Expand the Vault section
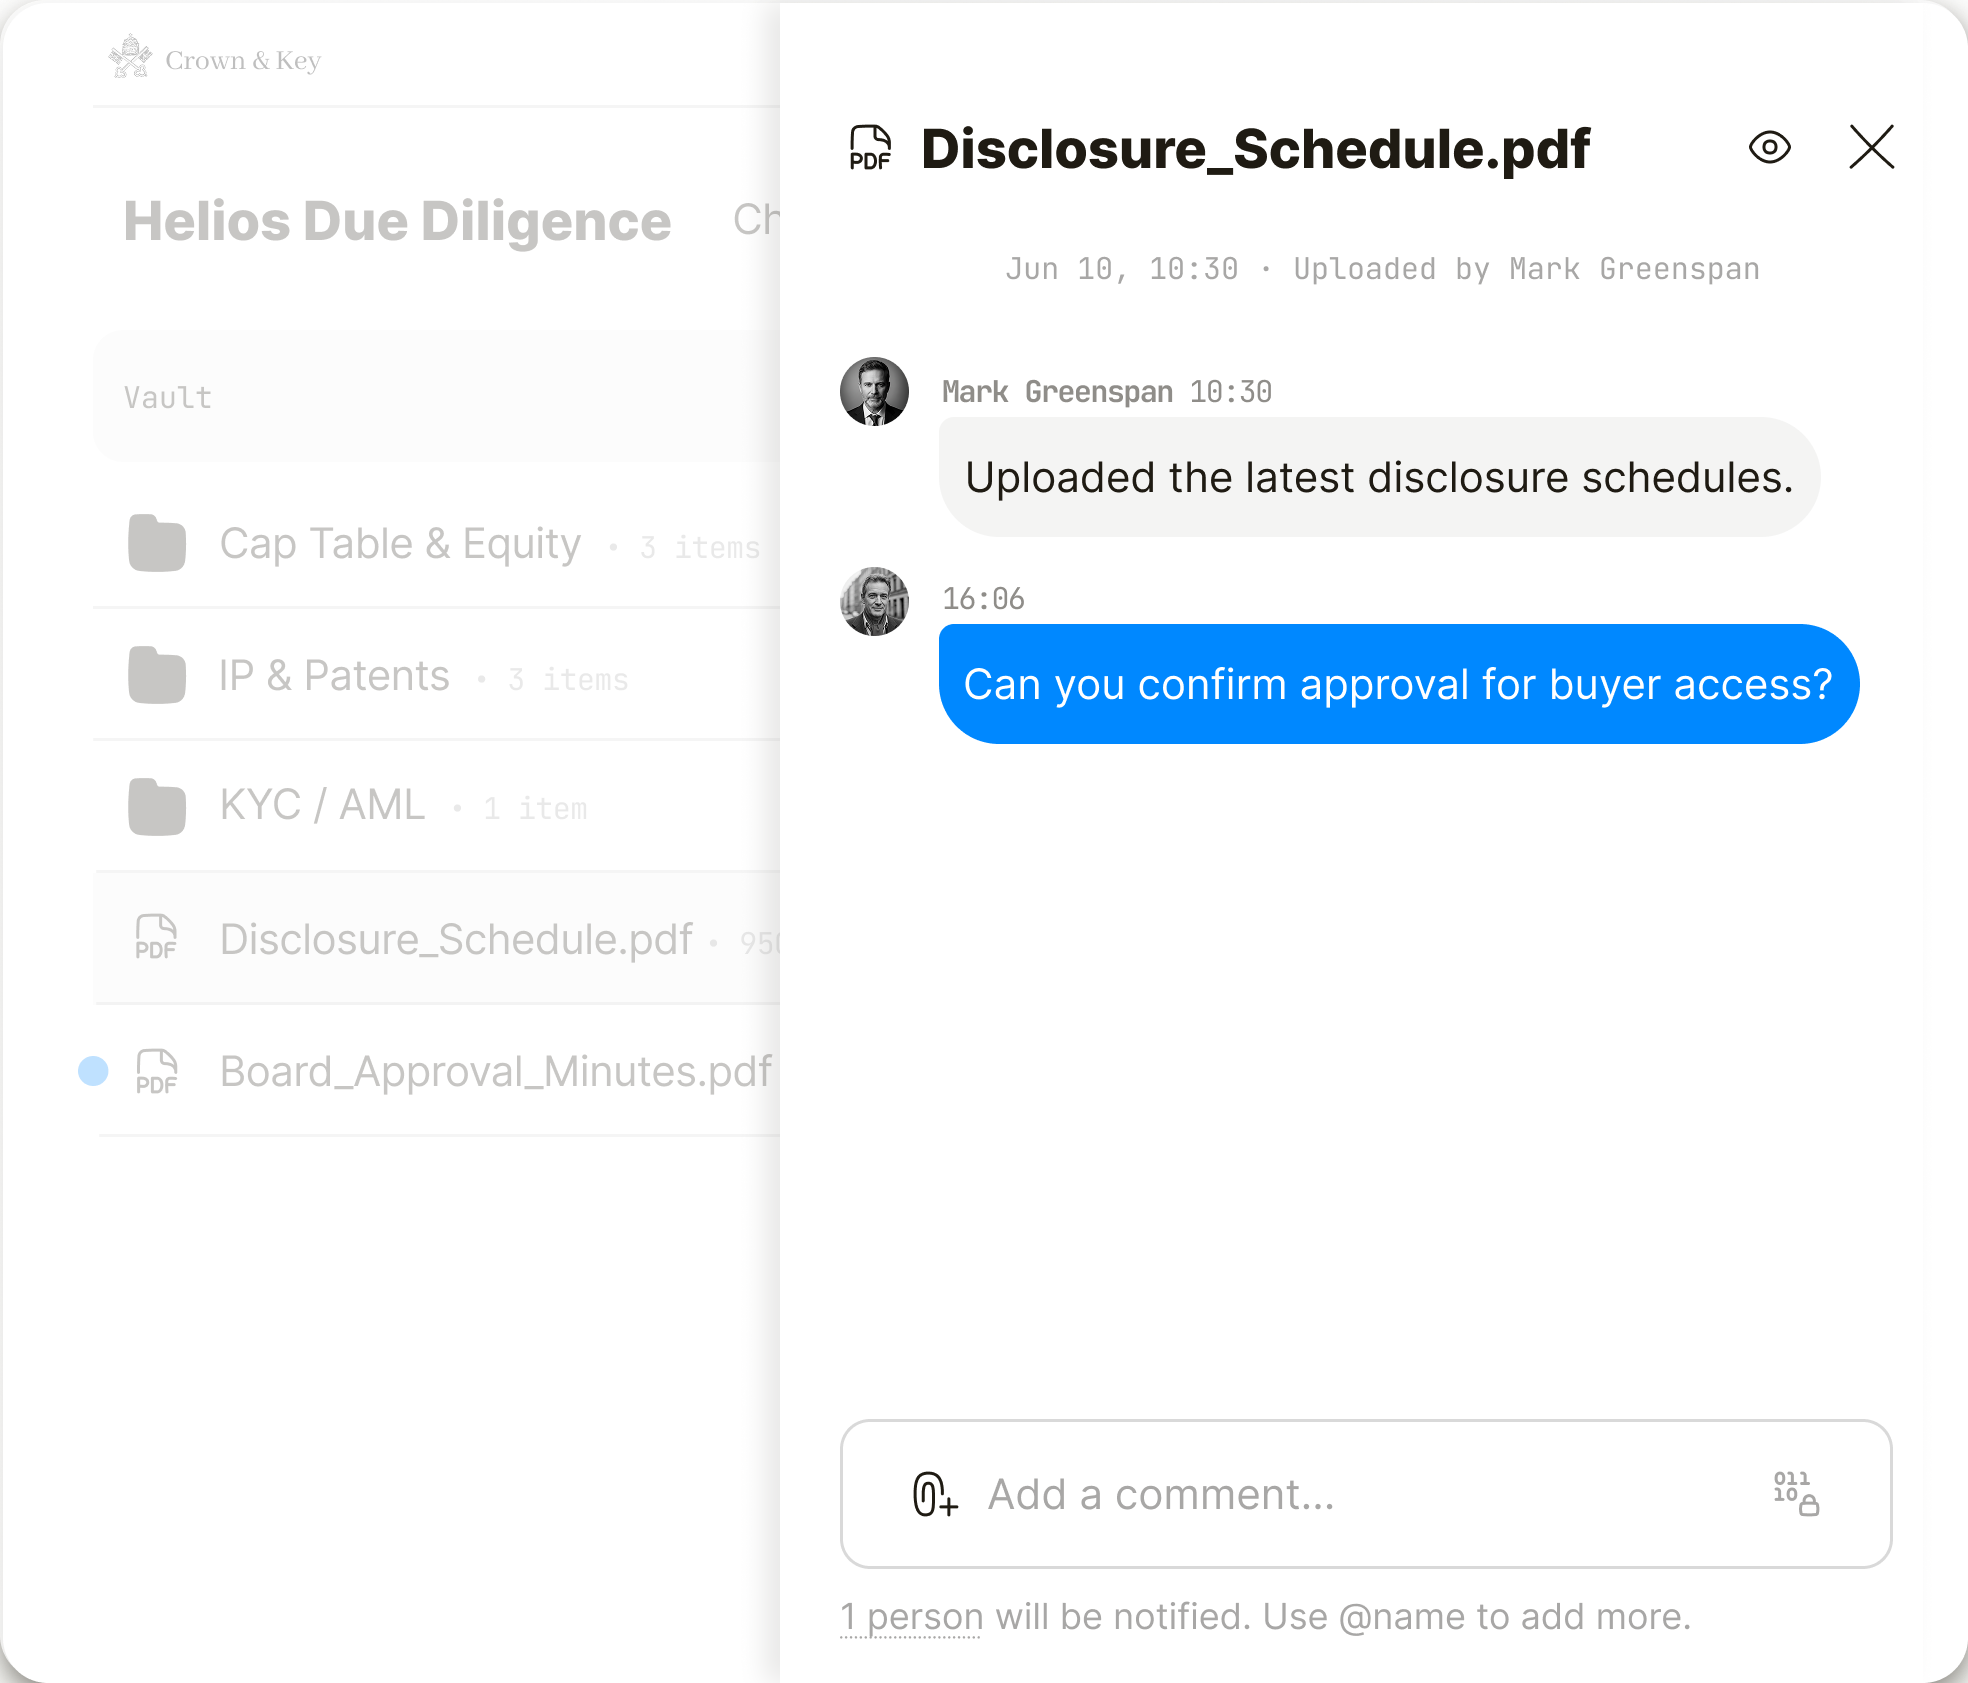 [x=167, y=397]
